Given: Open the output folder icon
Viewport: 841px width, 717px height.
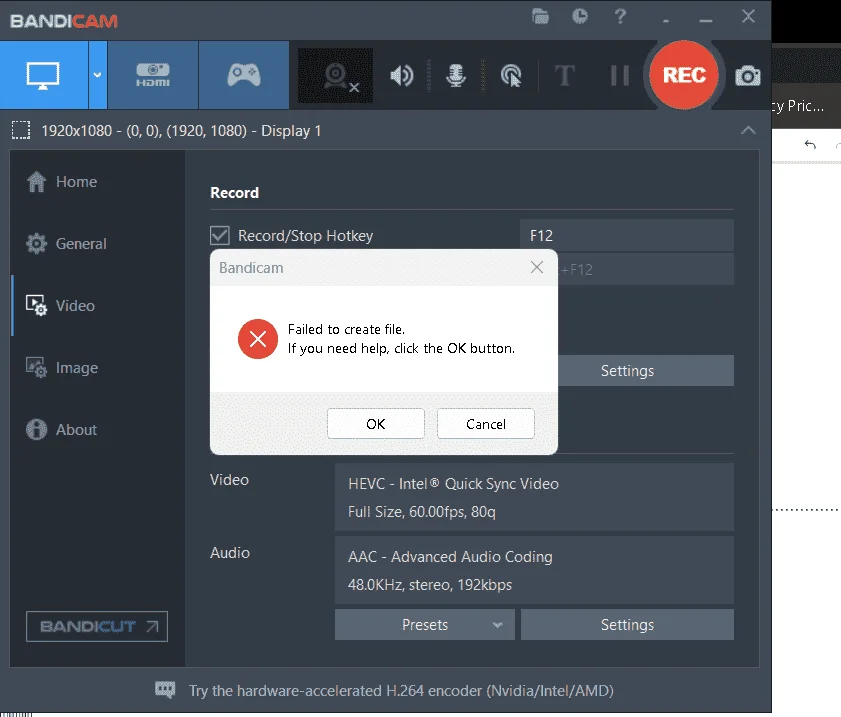Looking at the screenshot, I should pos(540,17).
